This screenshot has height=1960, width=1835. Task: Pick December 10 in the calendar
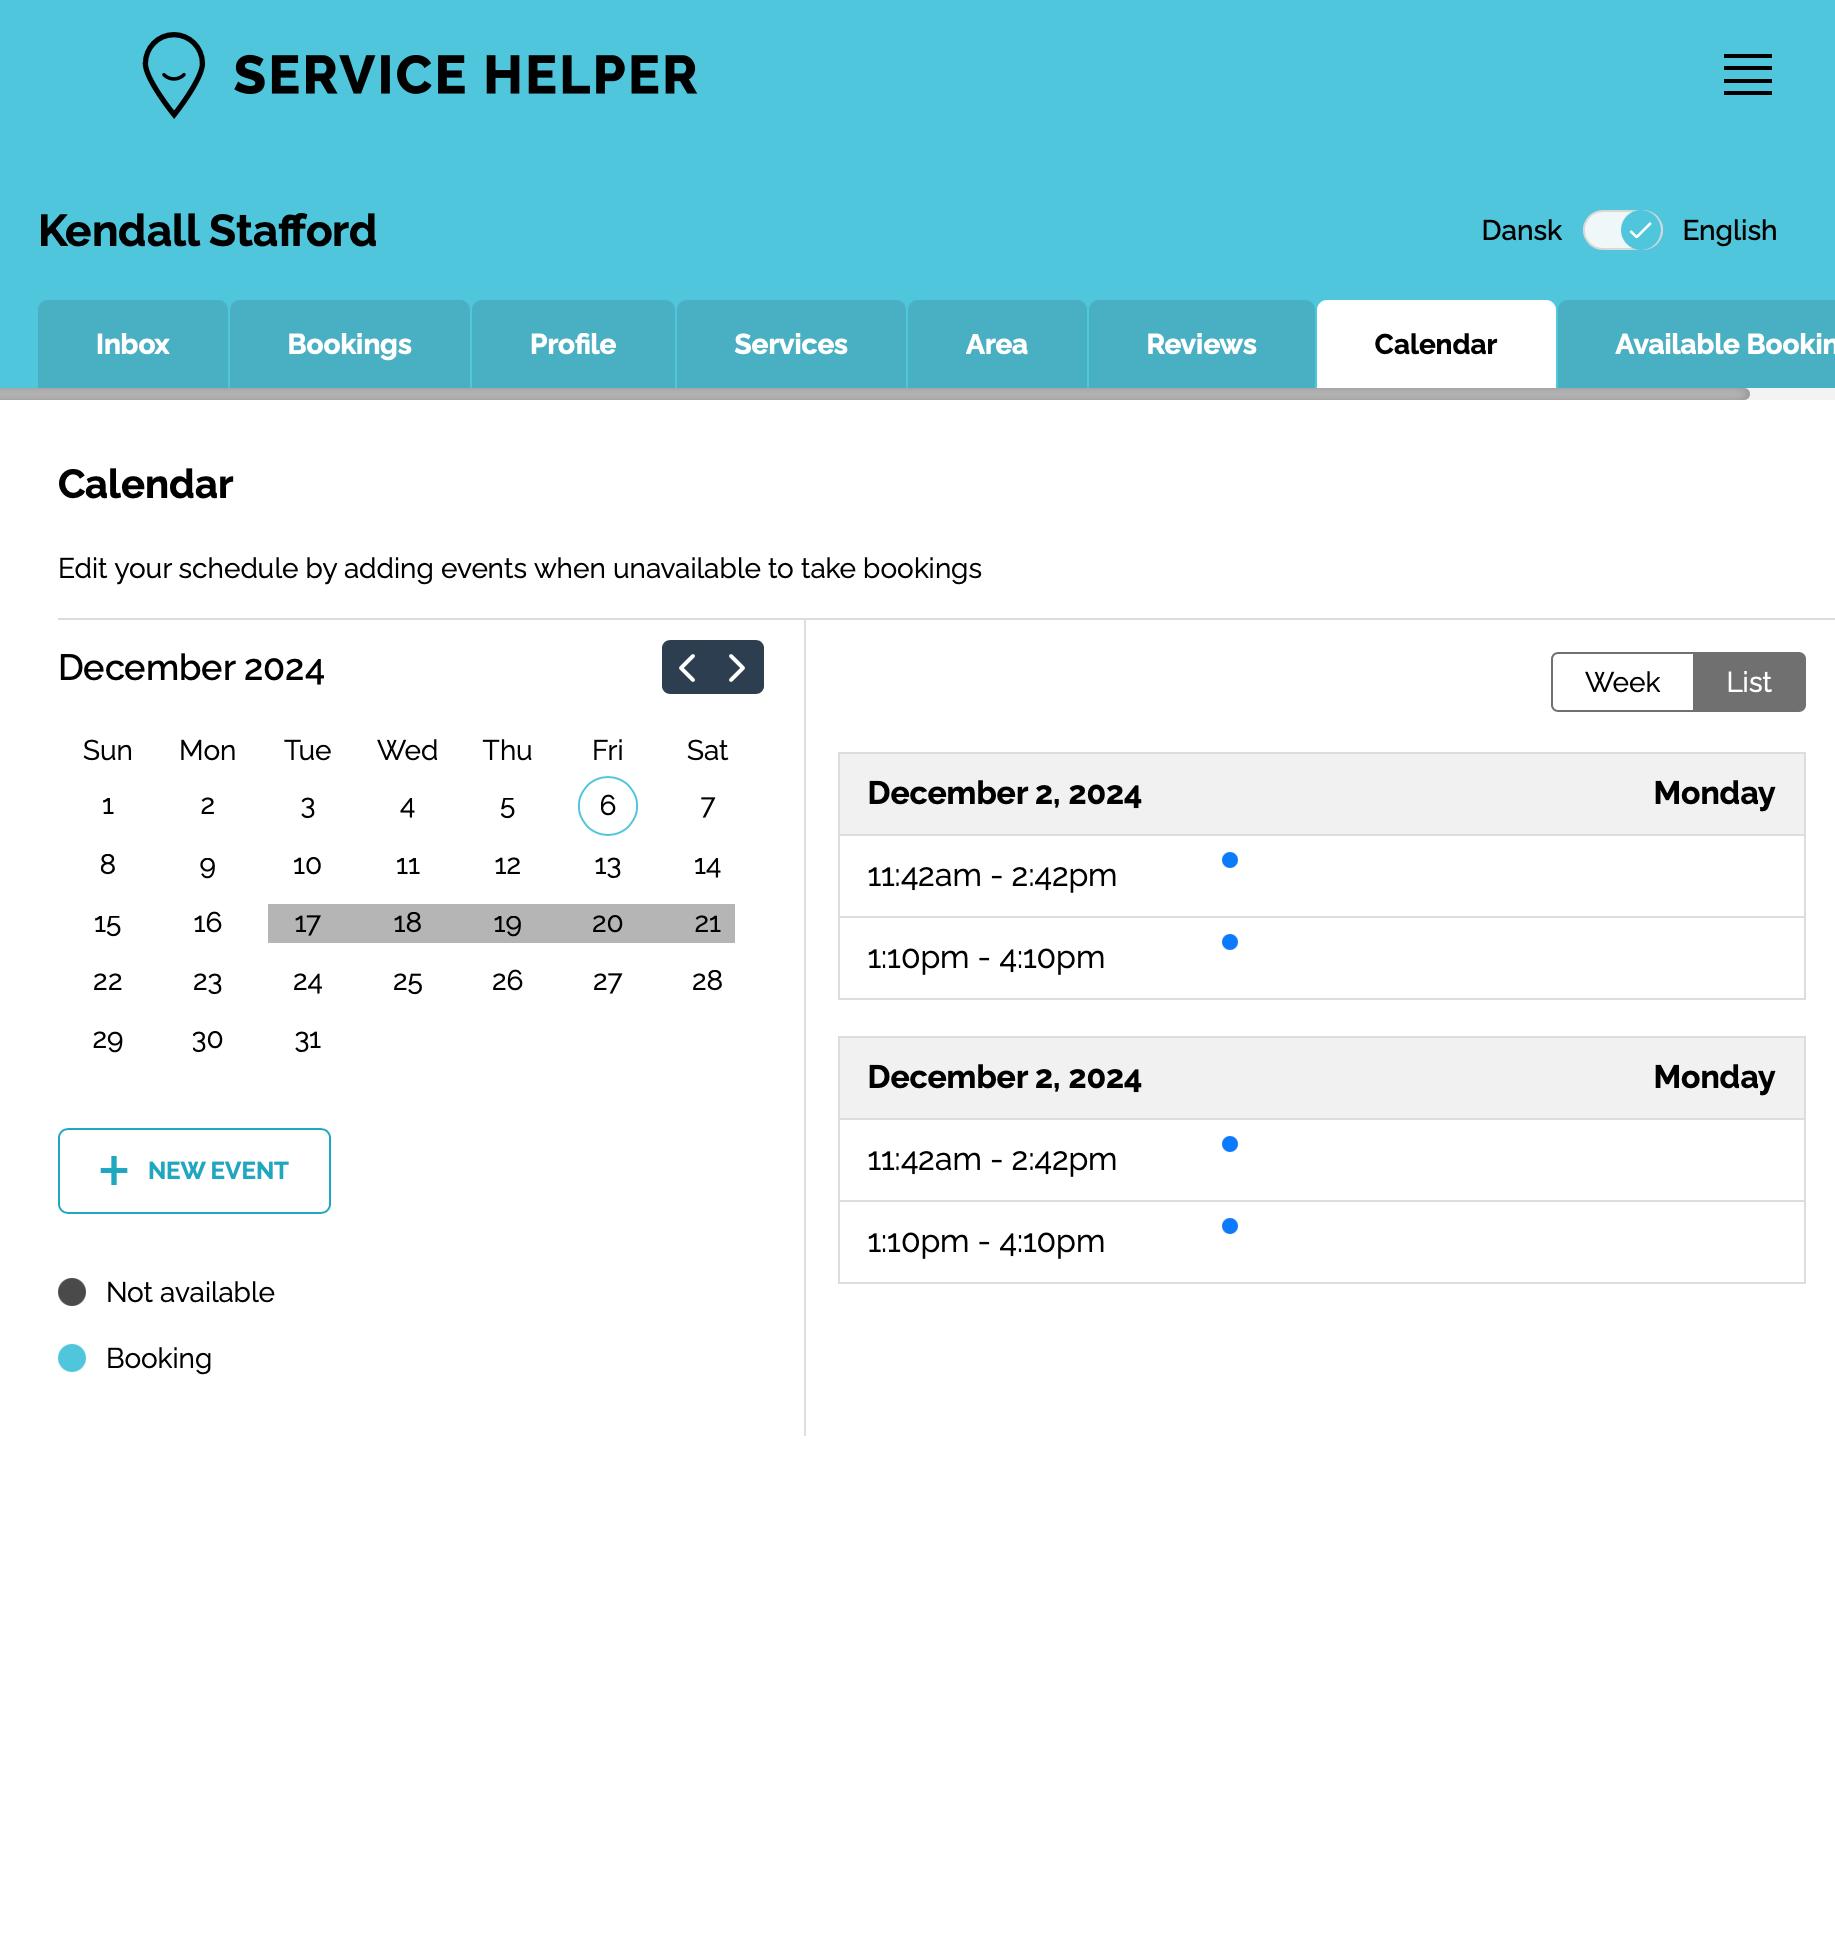[x=308, y=865]
